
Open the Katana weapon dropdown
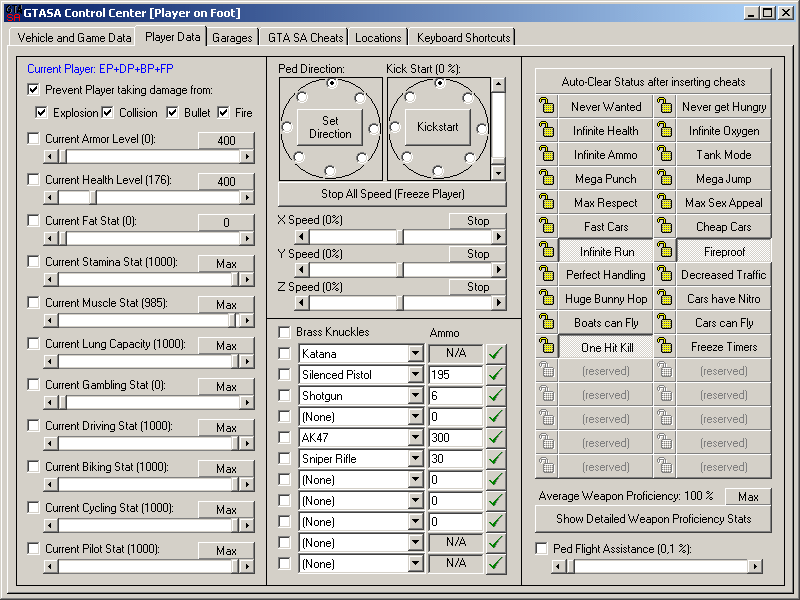click(x=416, y=354)
